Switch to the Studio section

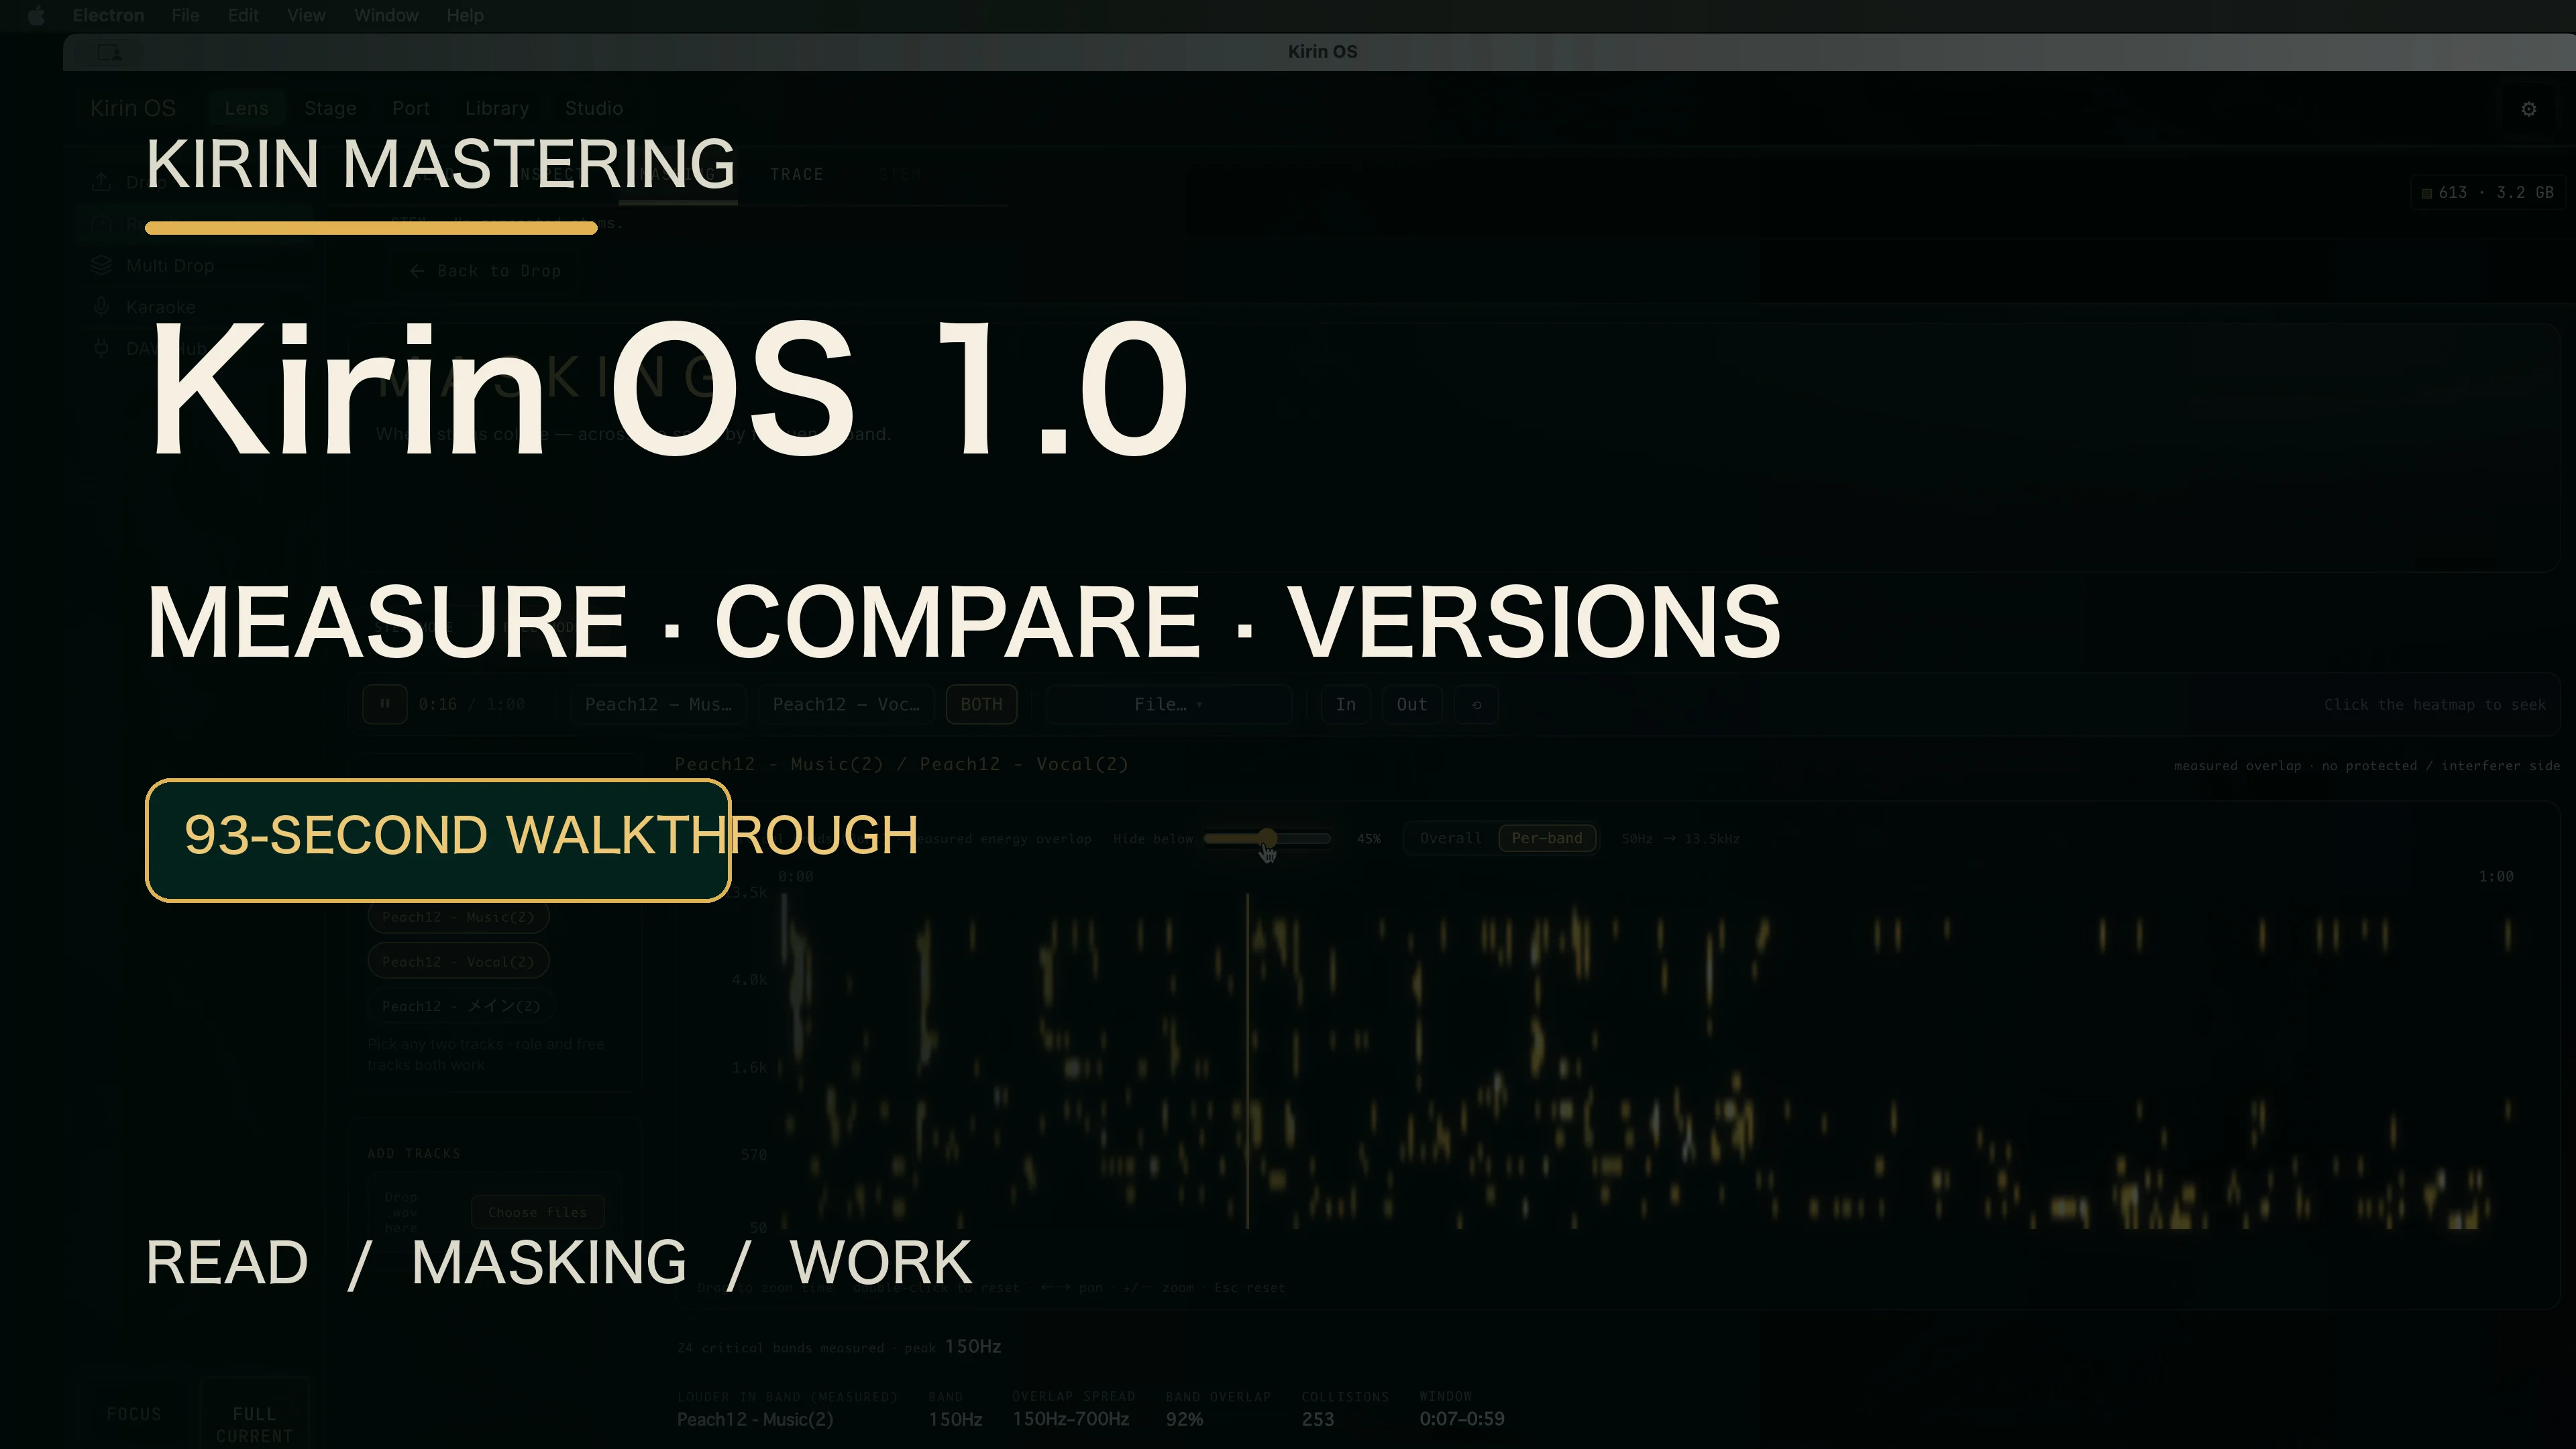point(594,108)
